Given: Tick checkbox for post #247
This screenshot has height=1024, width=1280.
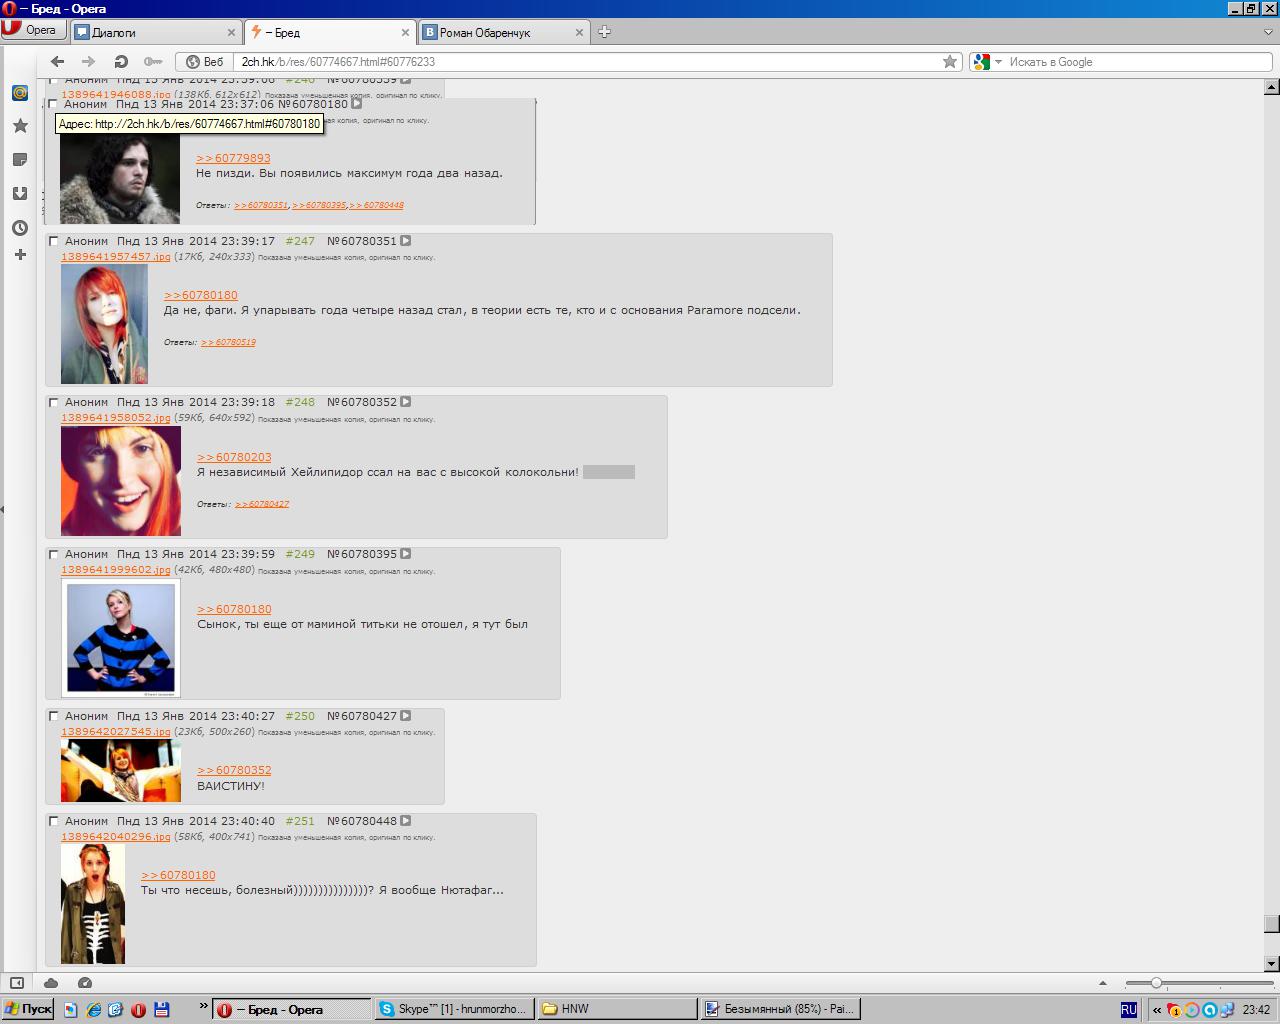Looking at the screenshot, I should click(54, 241).
